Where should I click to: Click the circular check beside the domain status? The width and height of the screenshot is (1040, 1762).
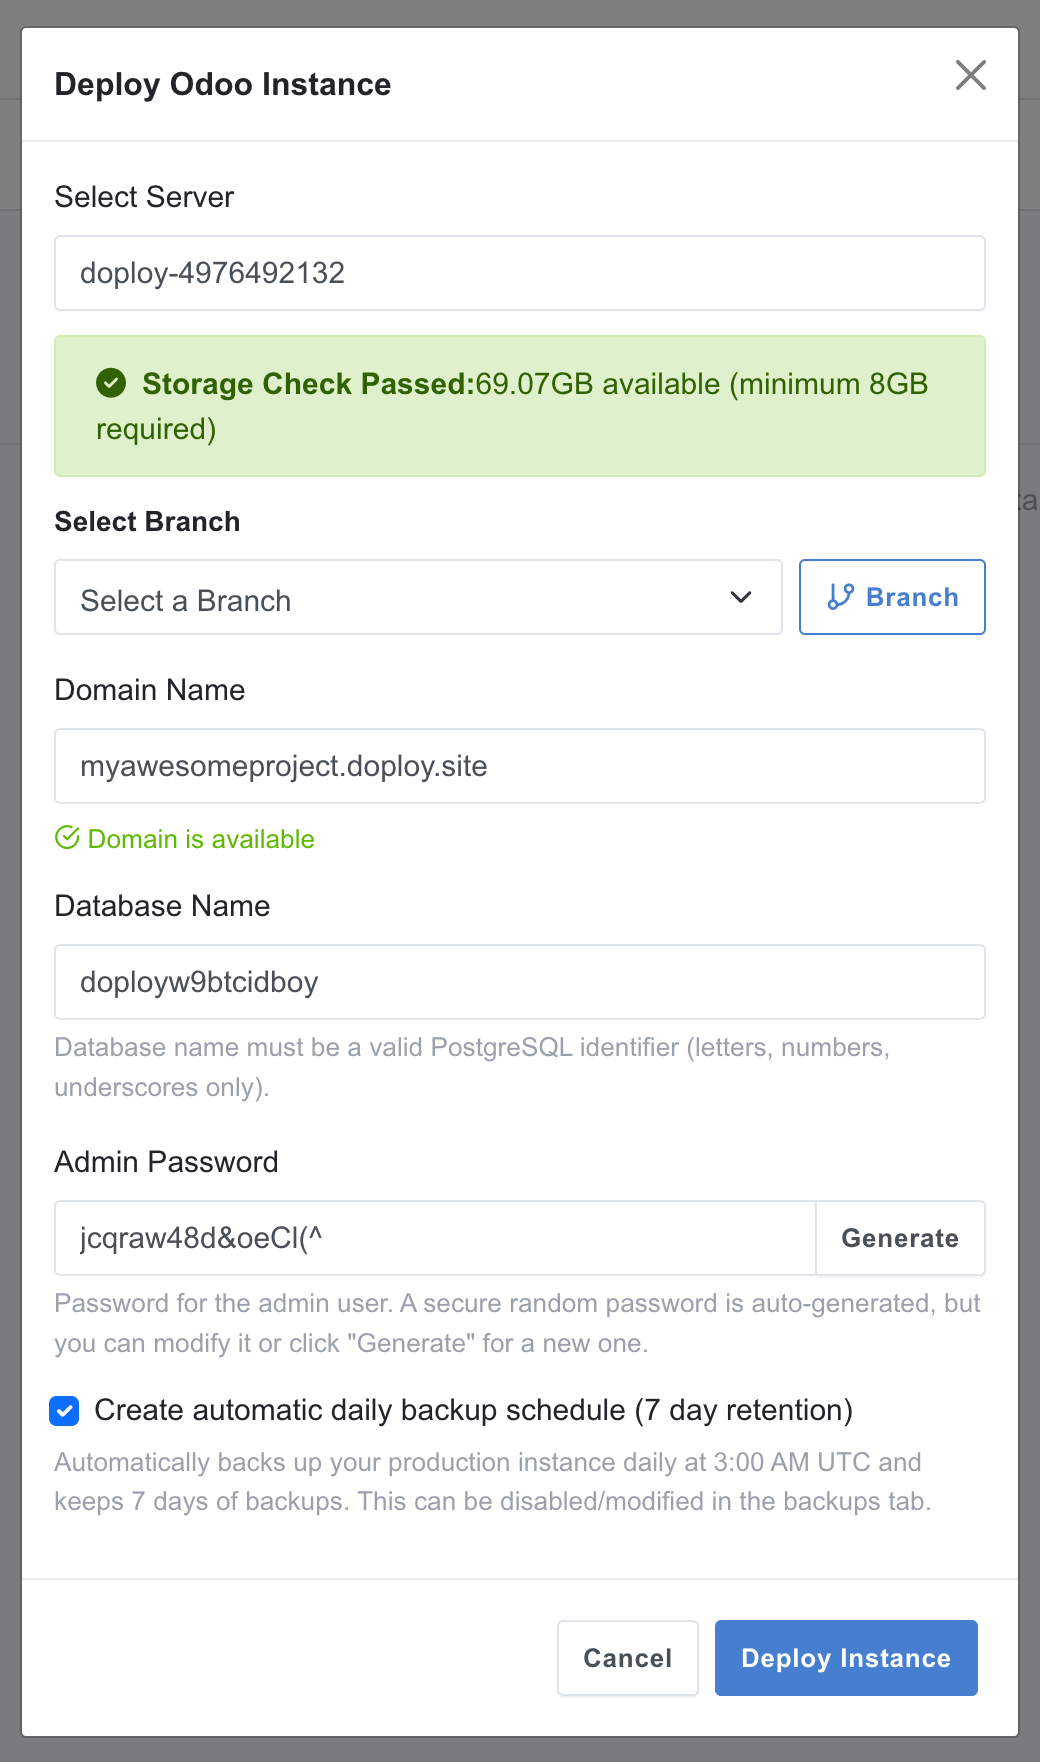tap(66, 838)
